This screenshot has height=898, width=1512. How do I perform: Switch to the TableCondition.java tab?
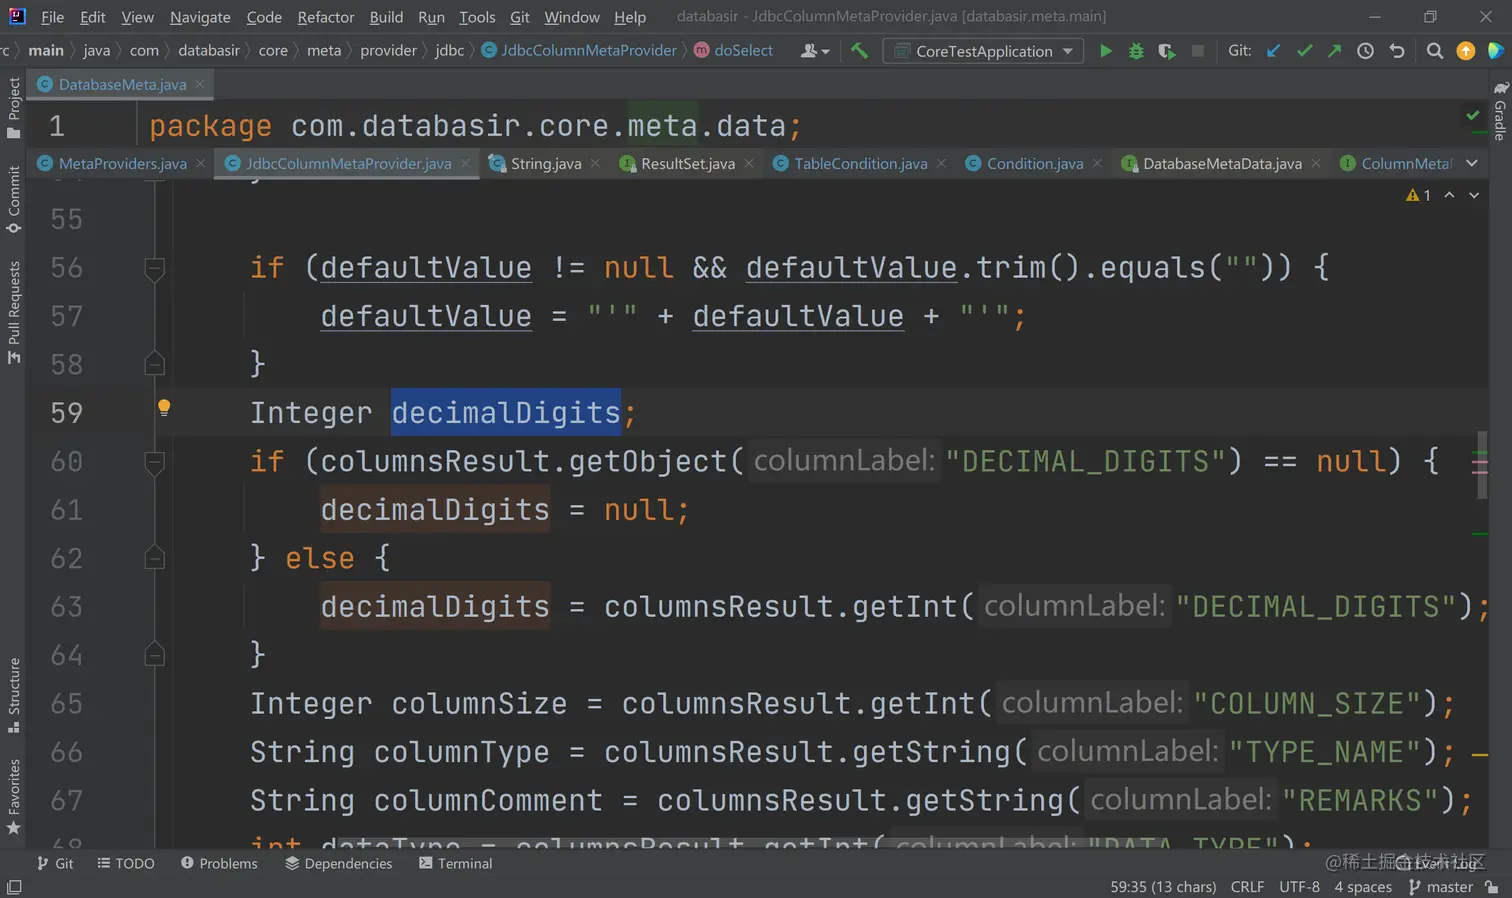point(860,163)
